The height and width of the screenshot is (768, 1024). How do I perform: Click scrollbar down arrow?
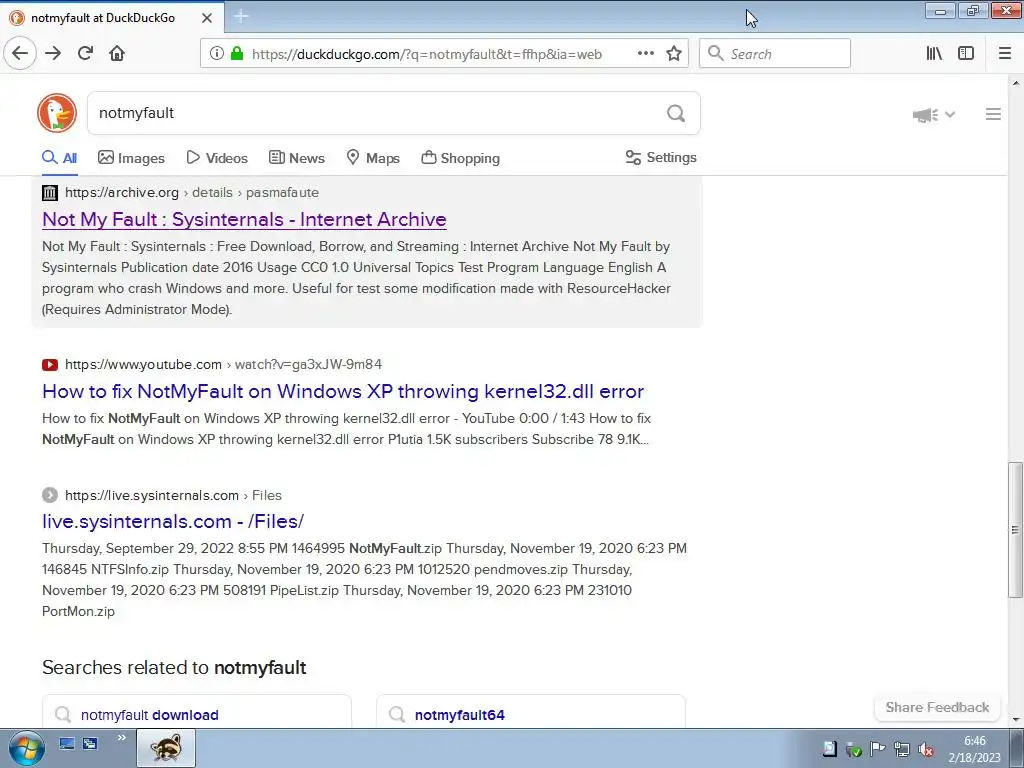pos(1015,720)
